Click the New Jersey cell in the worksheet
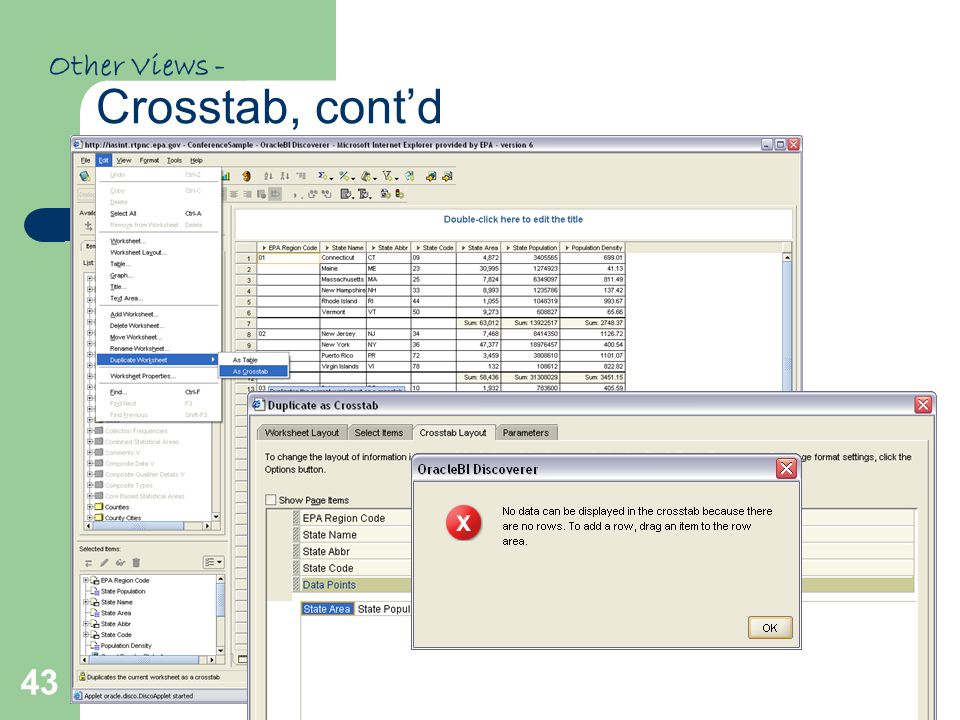Viewport: 960px width, 720px height. point(343,334)
